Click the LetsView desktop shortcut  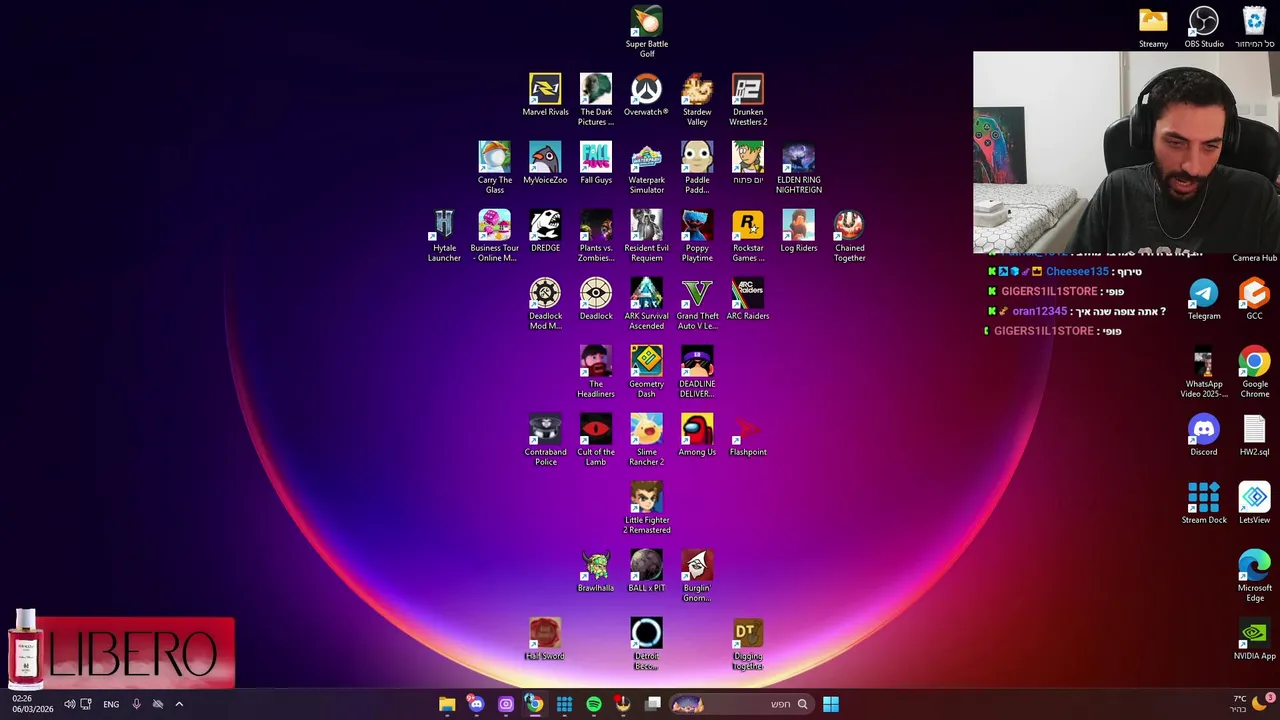pyautogui.click(x=1254, y=503)
